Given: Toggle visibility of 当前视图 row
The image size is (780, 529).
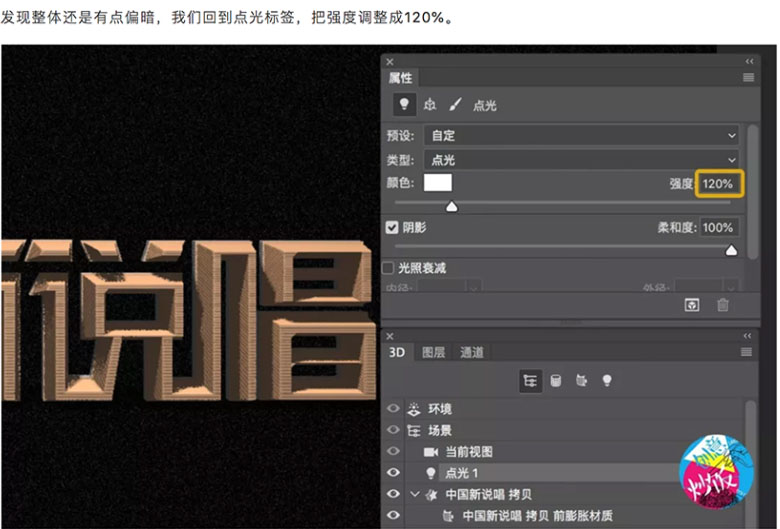Looking at the screenshot, I should [x=393, y=451].
